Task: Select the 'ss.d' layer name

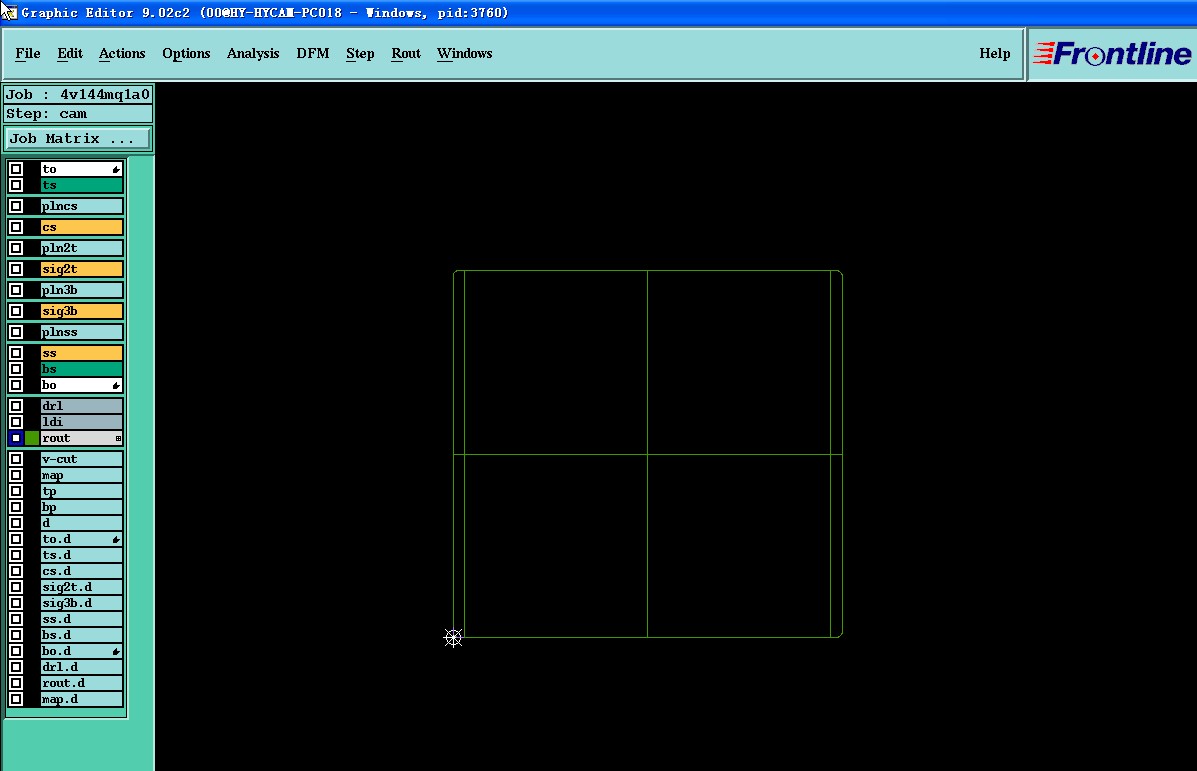Action: [x=82, y=620]
